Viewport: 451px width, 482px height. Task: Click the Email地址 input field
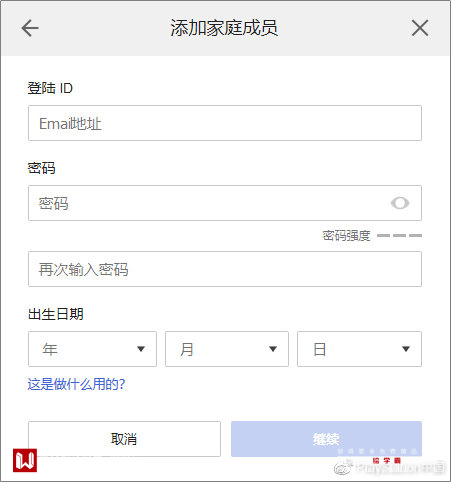coord(225,123)
